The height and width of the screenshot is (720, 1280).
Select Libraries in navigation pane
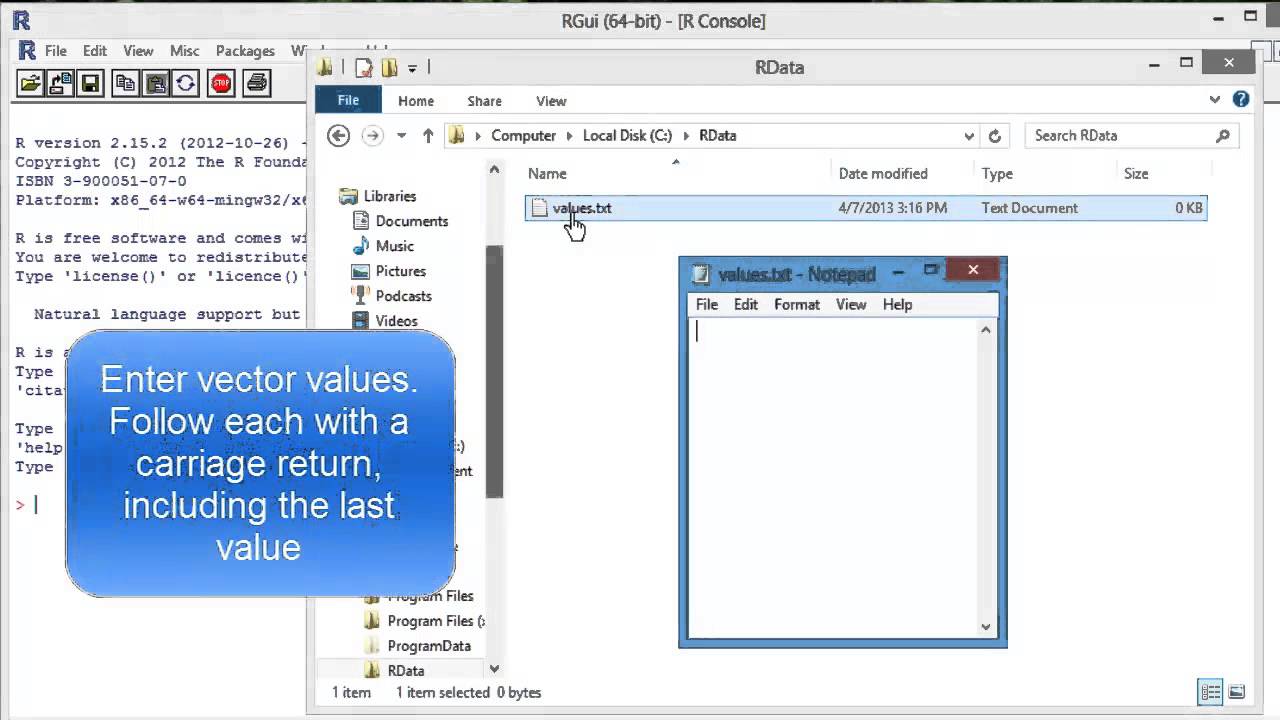390,196
